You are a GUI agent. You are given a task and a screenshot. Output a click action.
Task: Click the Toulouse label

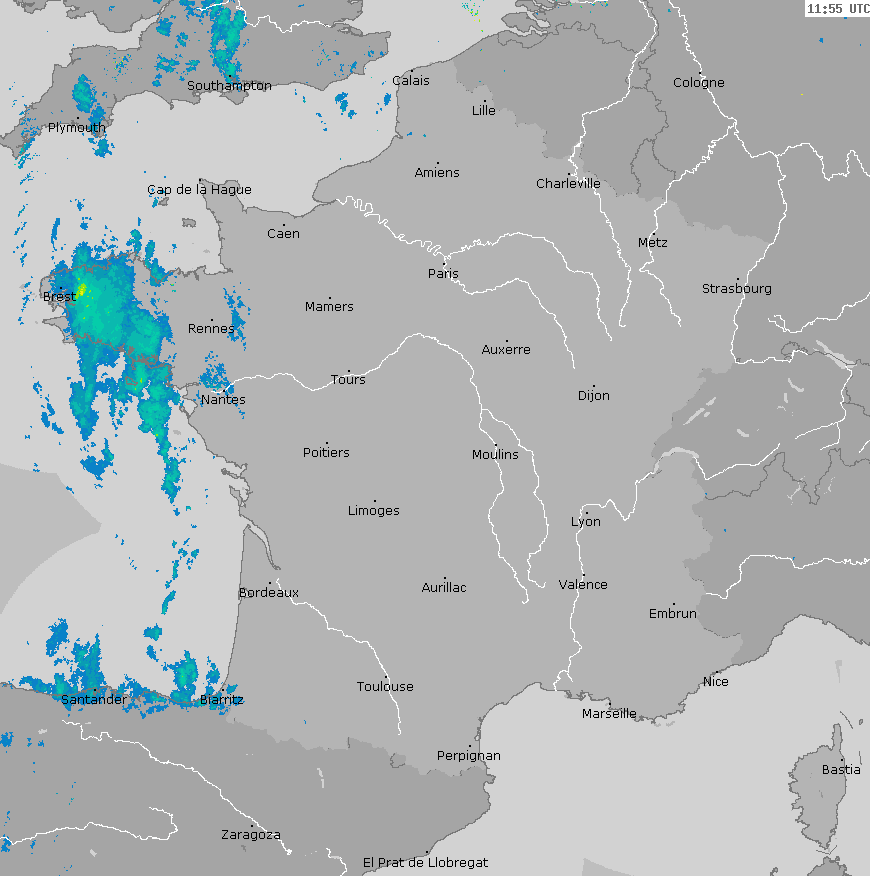[x=385, y=686]
